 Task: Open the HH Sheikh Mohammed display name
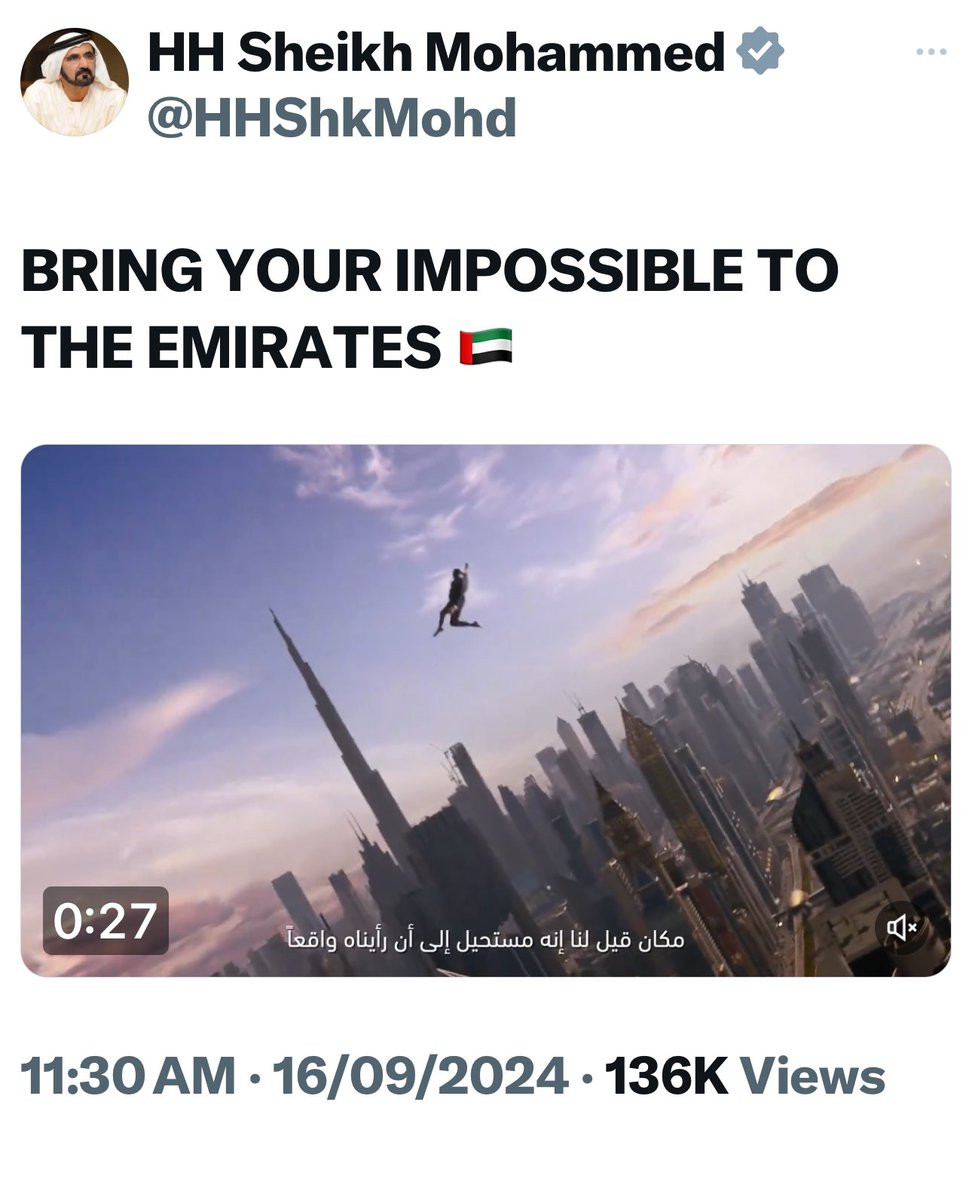(436, 53)
